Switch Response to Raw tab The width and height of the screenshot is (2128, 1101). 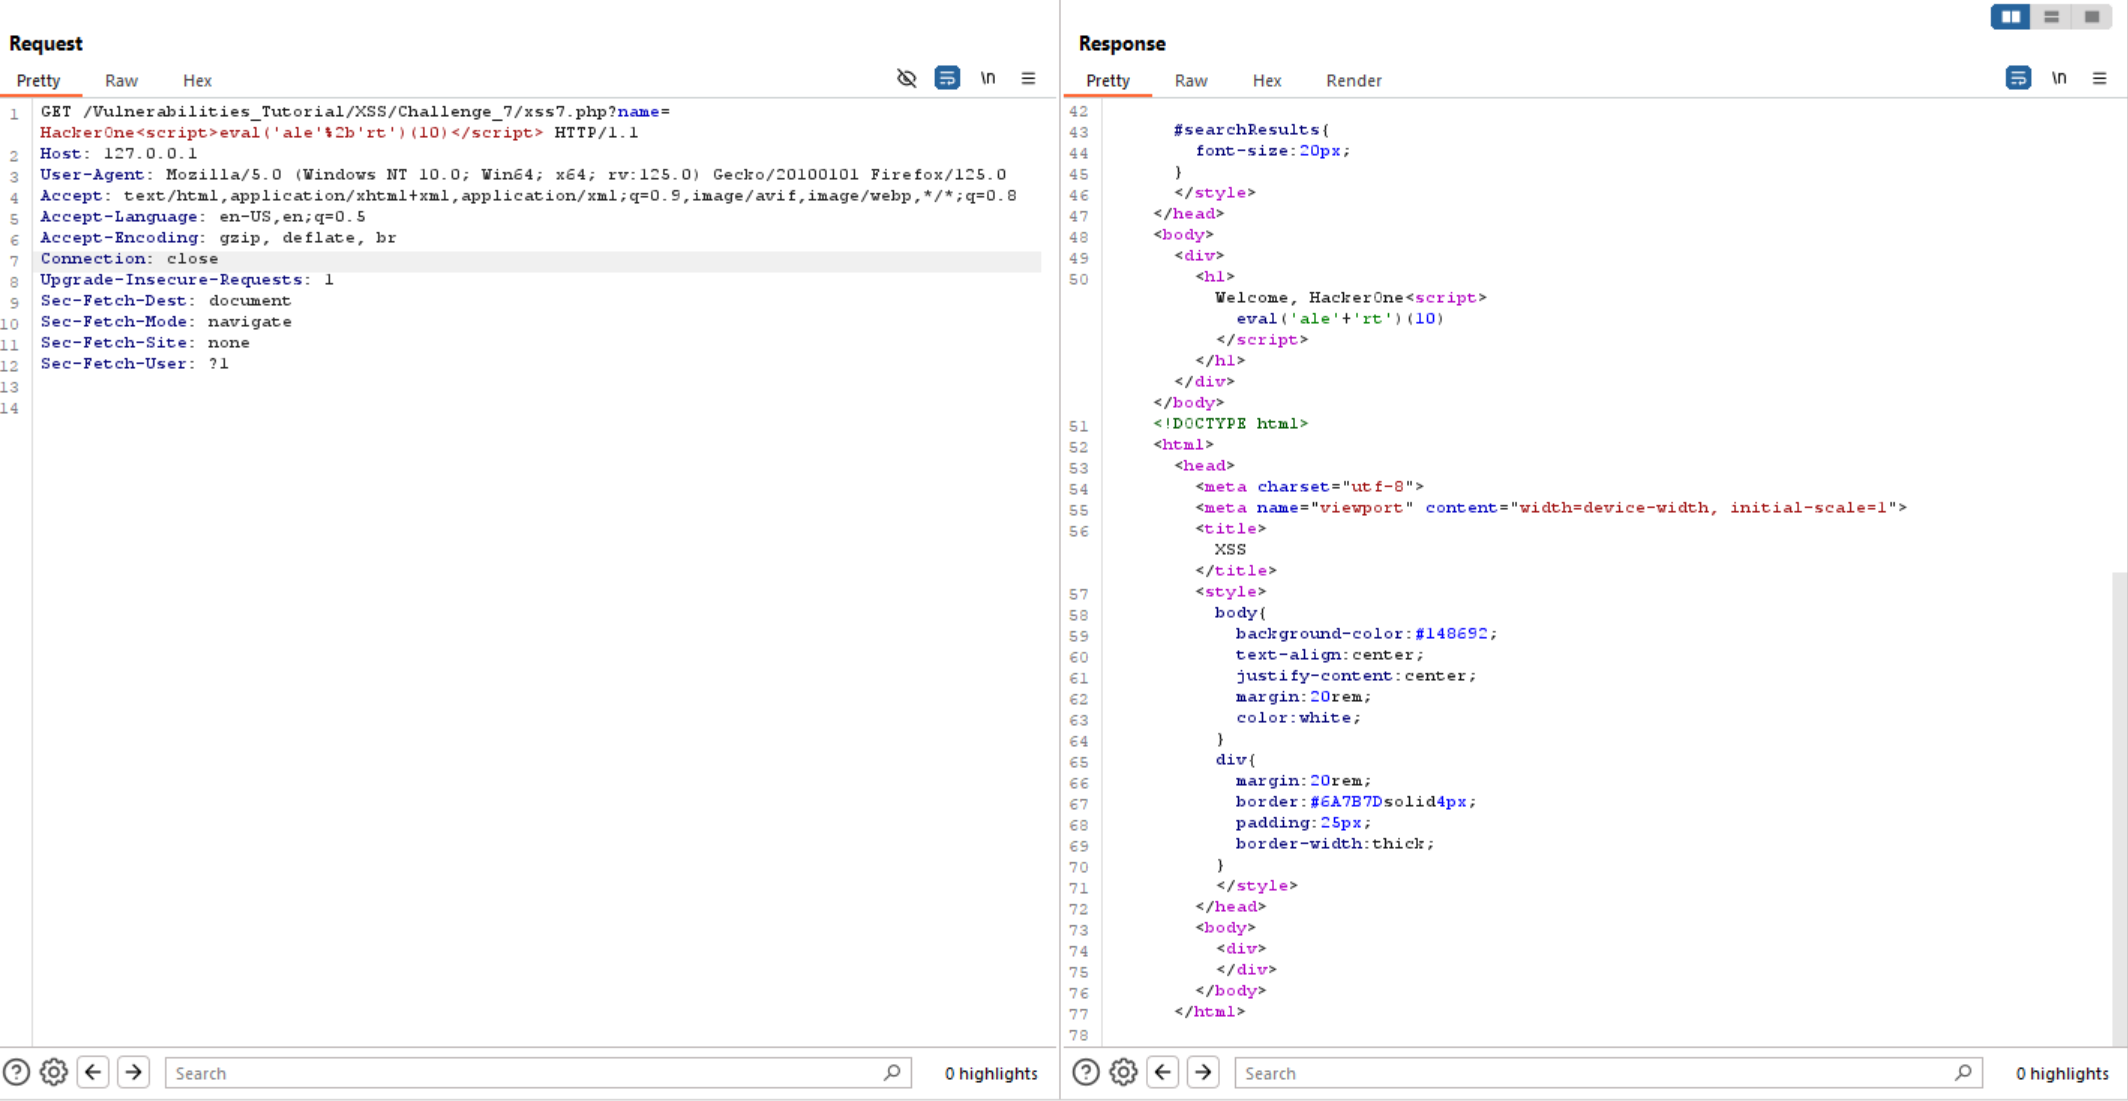coord(1191,80)
